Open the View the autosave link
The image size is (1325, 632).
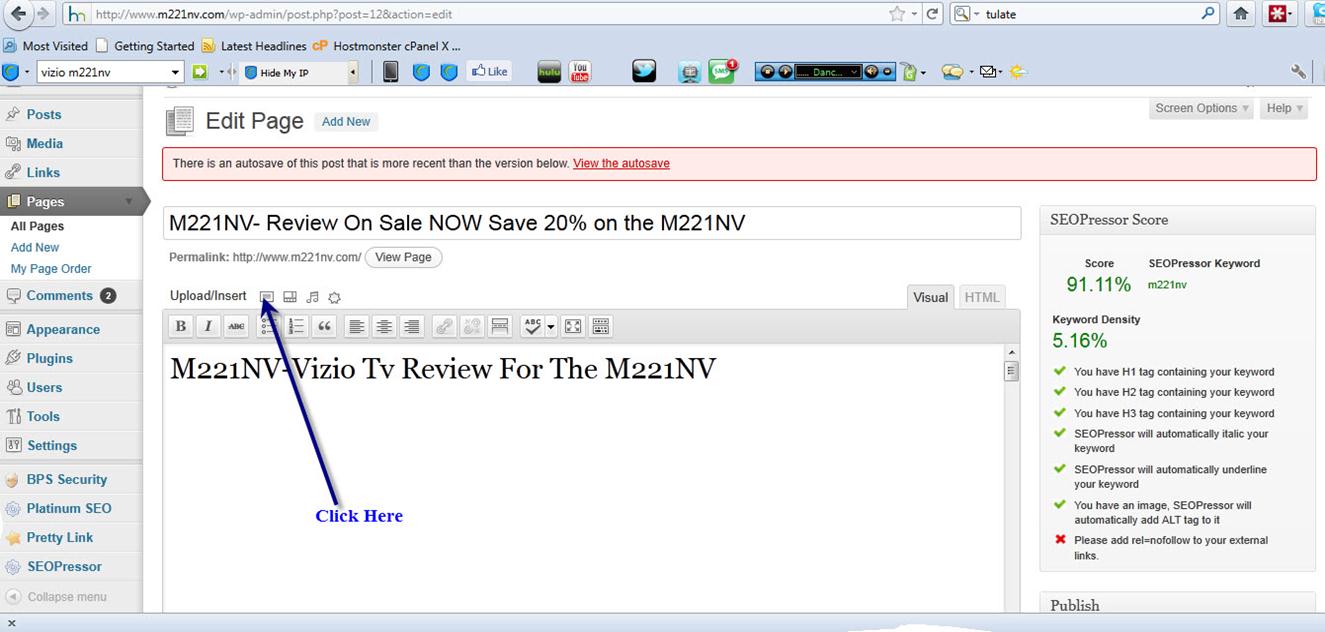[x=621, y=164]
